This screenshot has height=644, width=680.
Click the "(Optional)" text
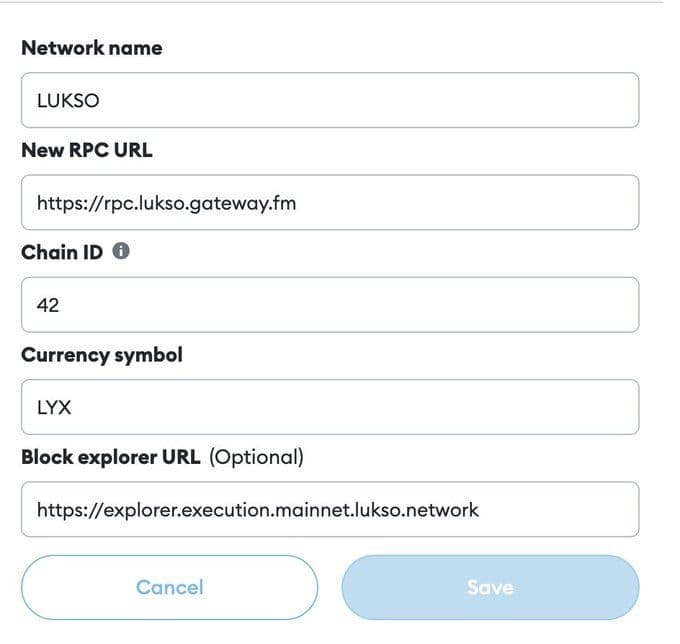click(255, 457)
